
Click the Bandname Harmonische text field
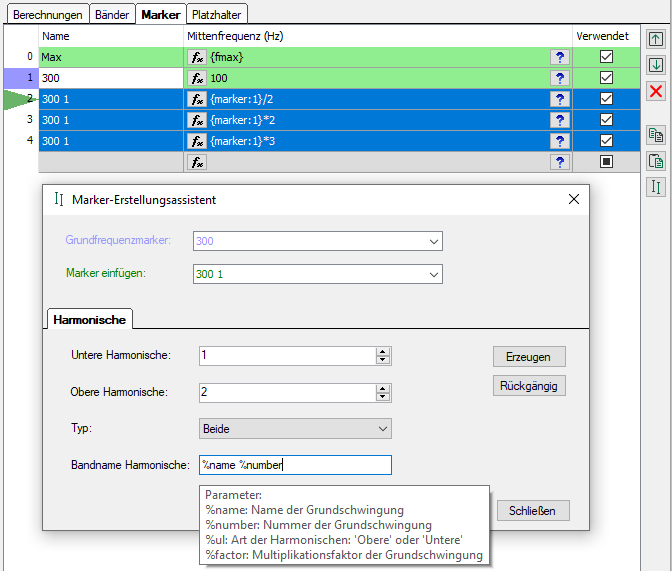click(295, 465)
